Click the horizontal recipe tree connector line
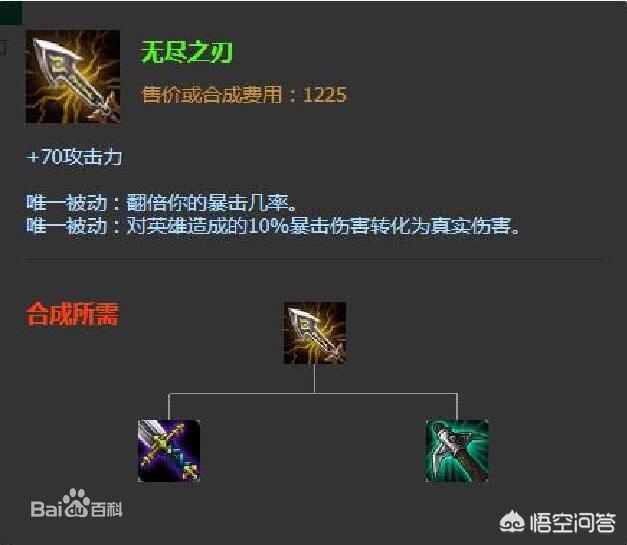The height and width of the screenshot is (545, 627). pyautogui.click(x=313, y=393)
